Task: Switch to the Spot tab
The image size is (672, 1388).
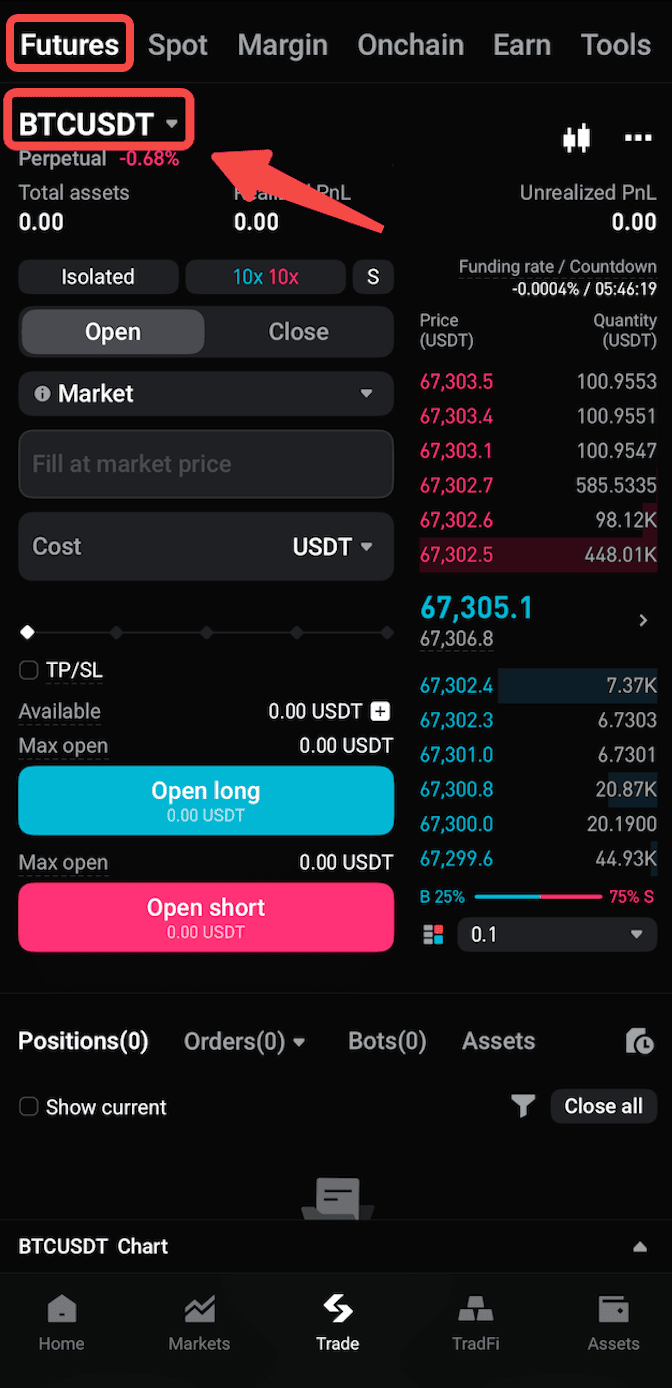Action: [177, 44]
